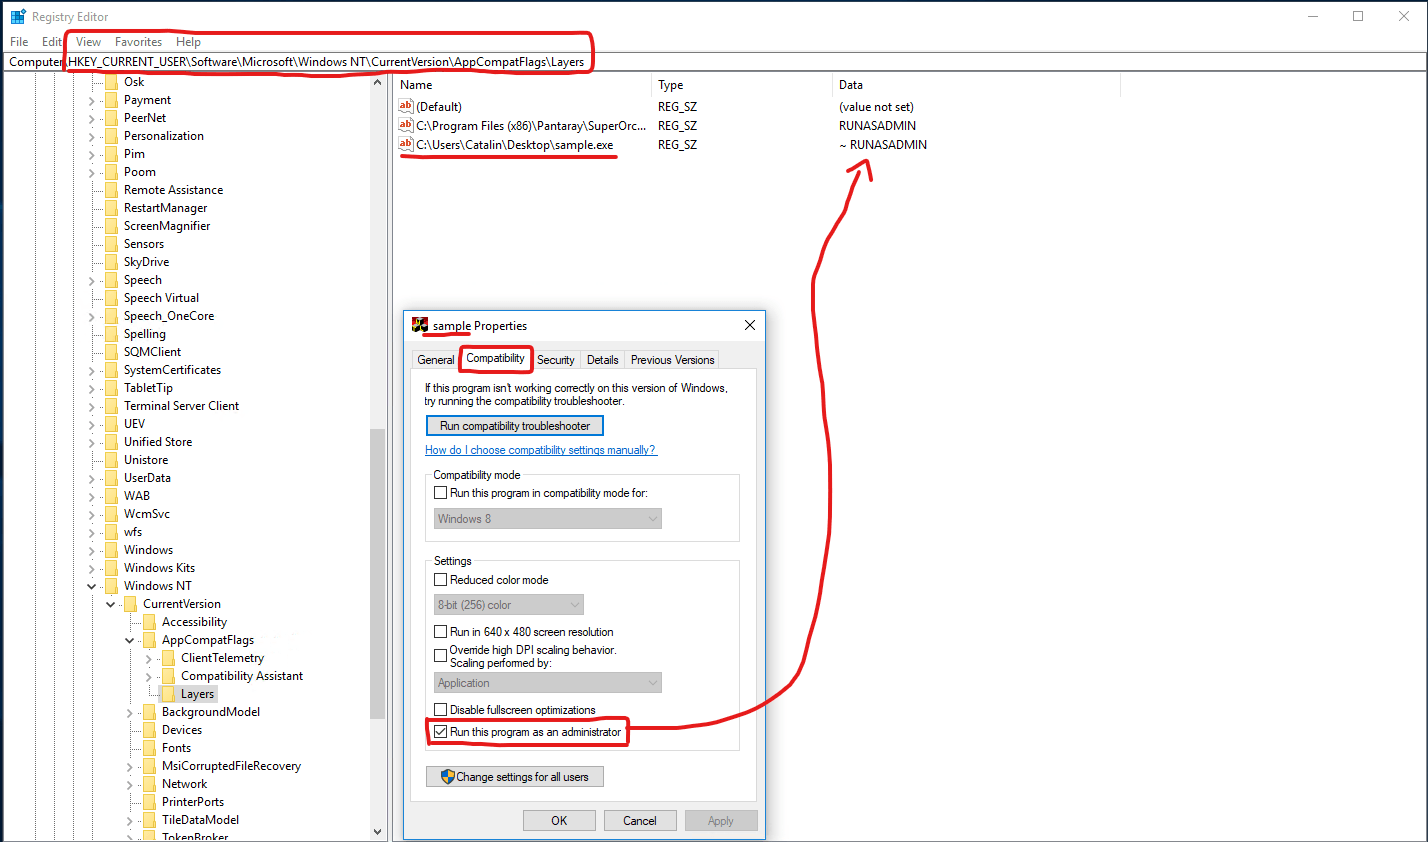Enable Run this program in compatibility mode

[441, 492]
